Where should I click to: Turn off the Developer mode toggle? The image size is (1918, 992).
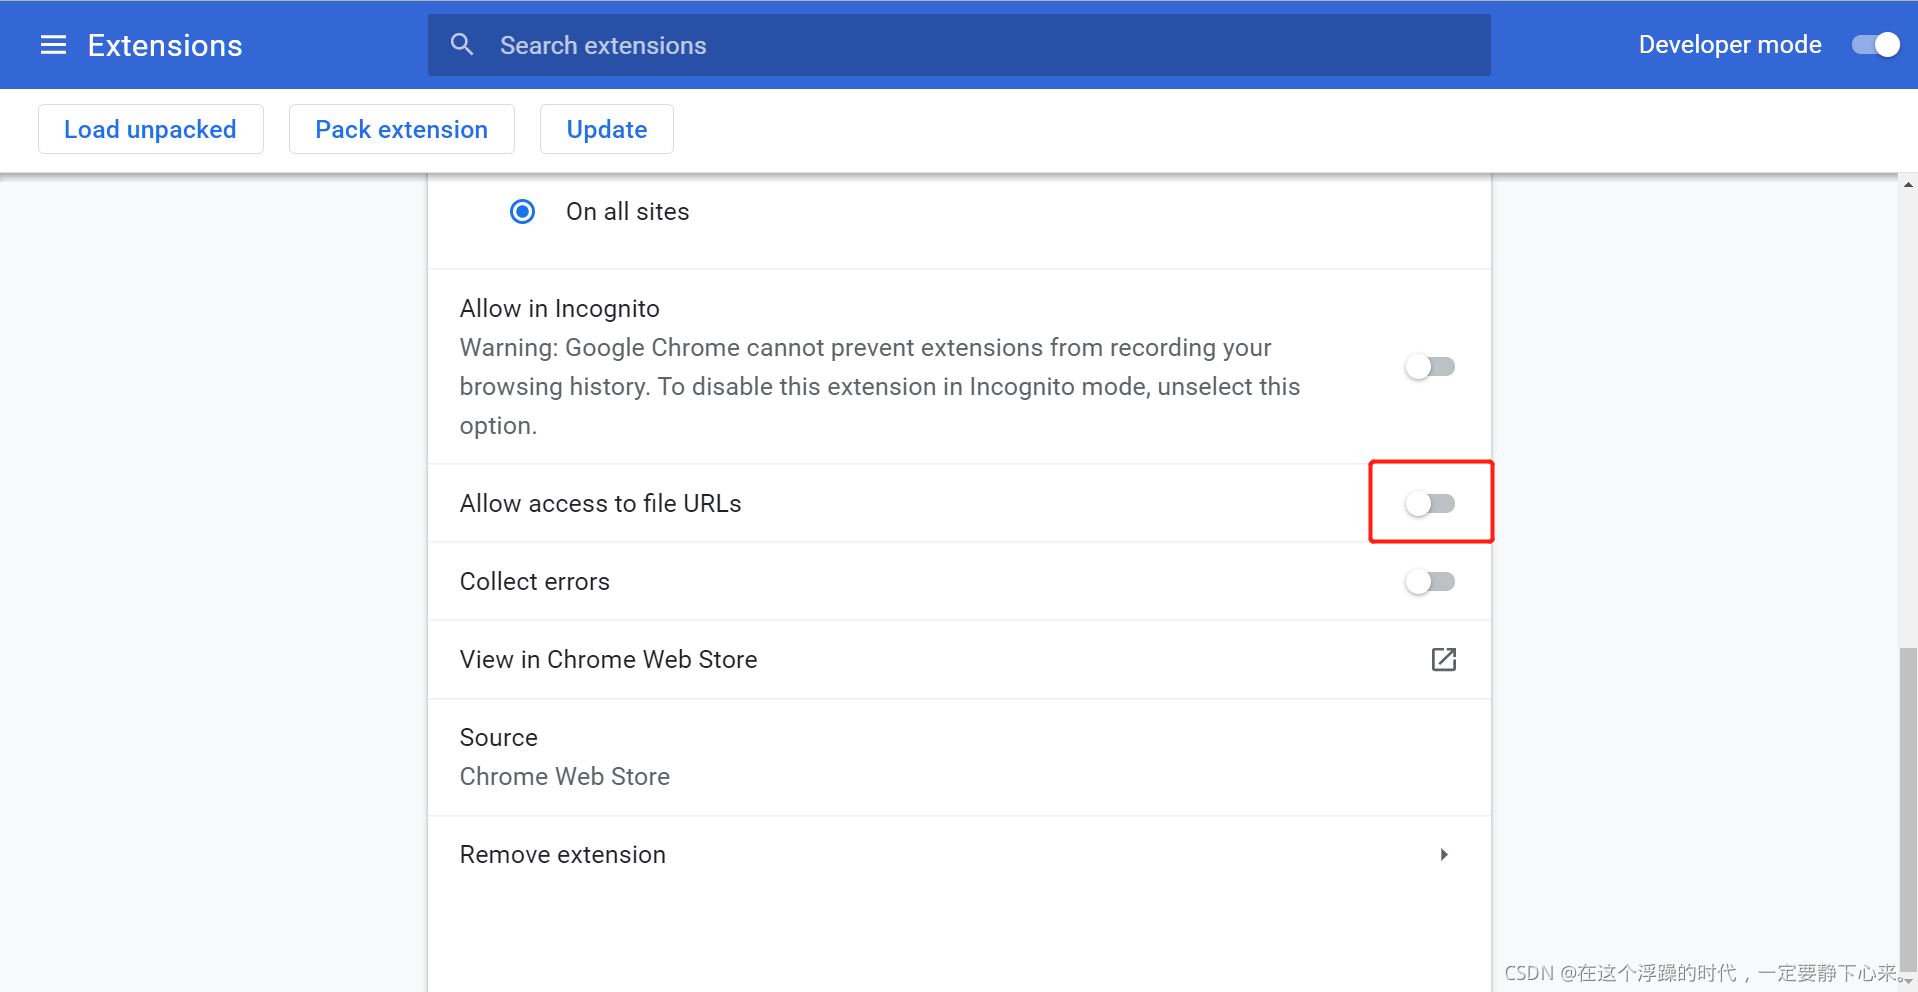click(1876, 45)
